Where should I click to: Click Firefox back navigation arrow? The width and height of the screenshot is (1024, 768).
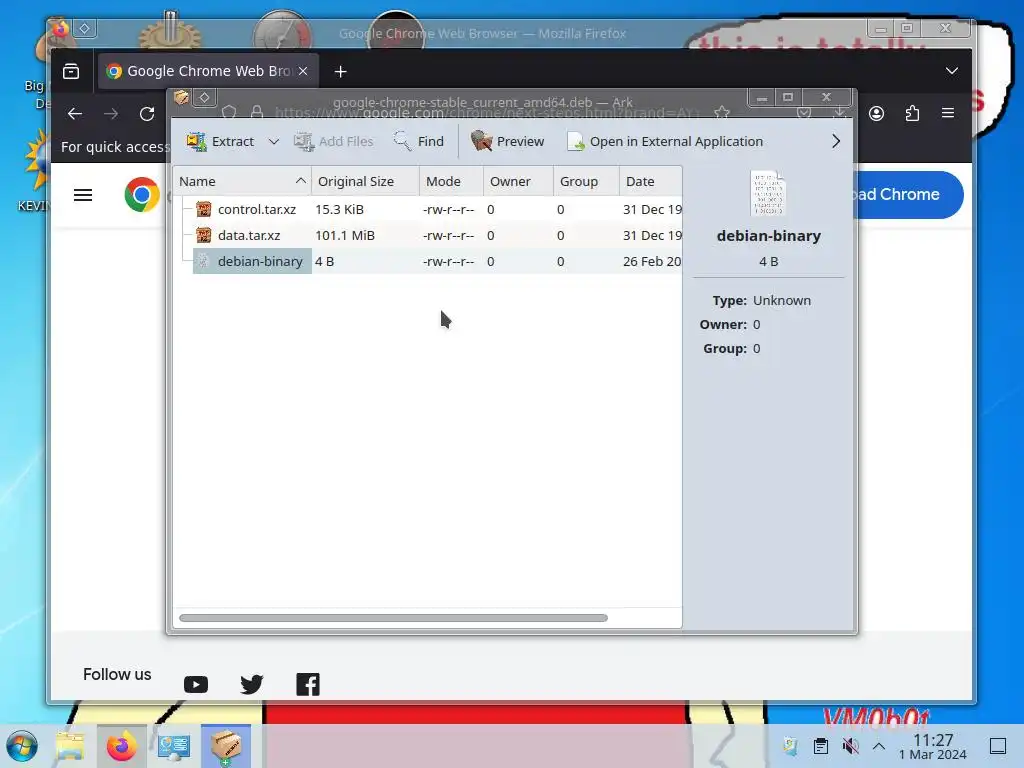click(x=75, y=114)
